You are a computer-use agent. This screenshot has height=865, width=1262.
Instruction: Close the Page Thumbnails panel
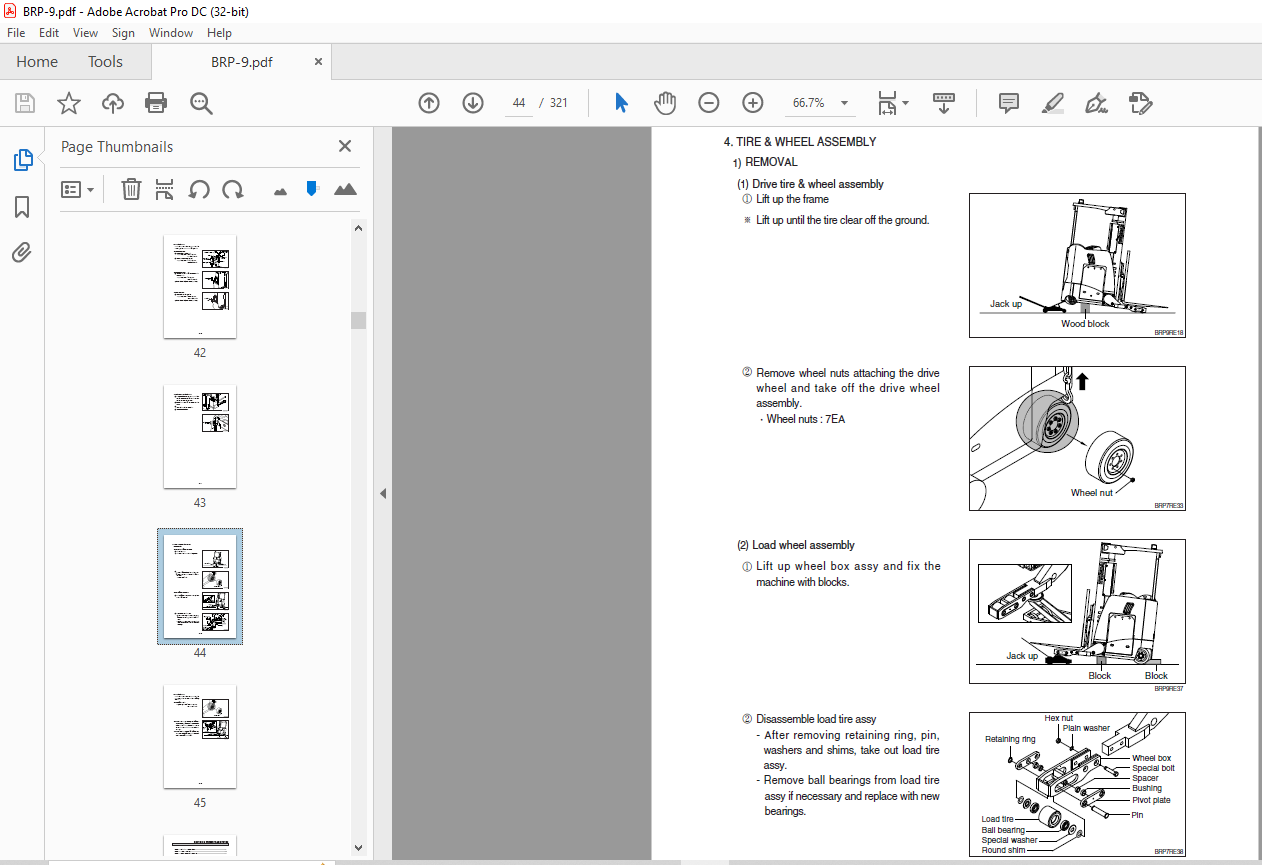(x=345, y=146)
